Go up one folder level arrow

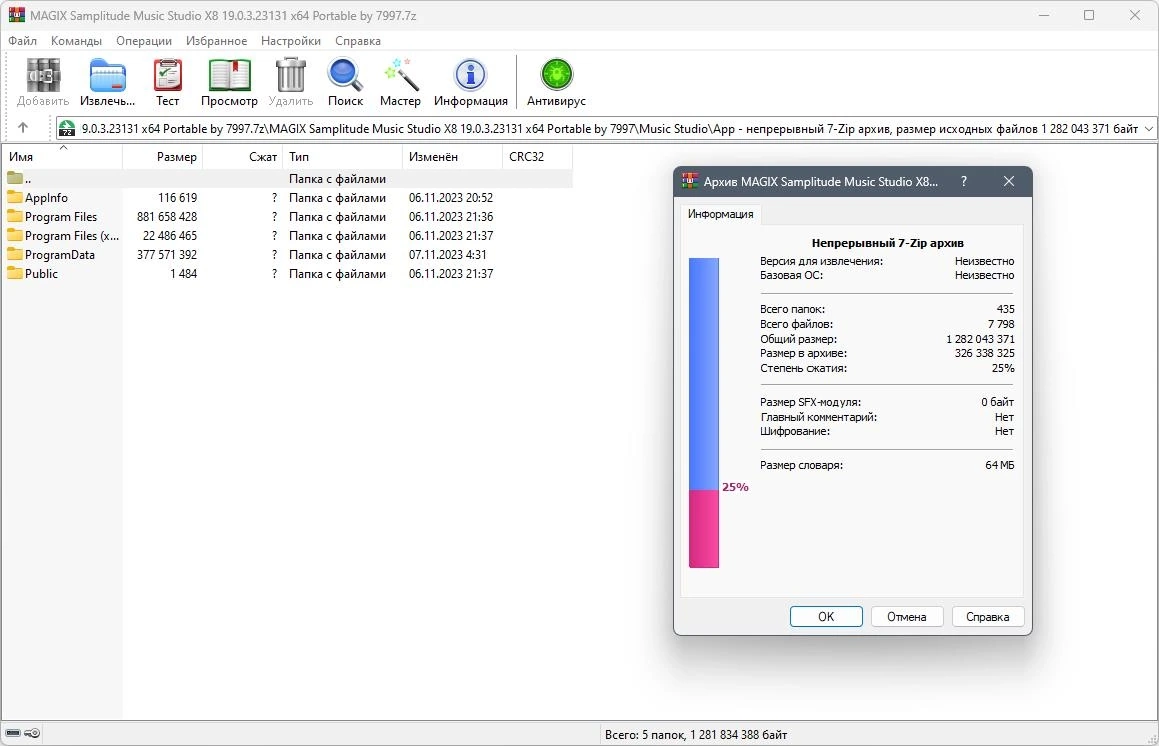tap(23, 128)
